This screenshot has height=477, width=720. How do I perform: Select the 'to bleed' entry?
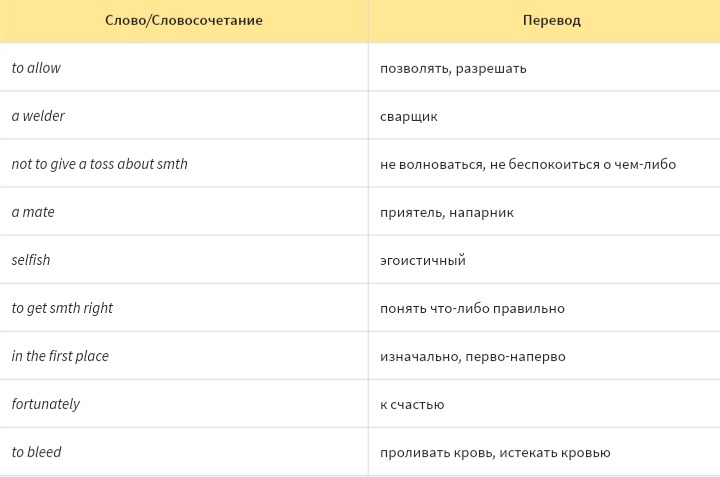click(x=37, y=452)
